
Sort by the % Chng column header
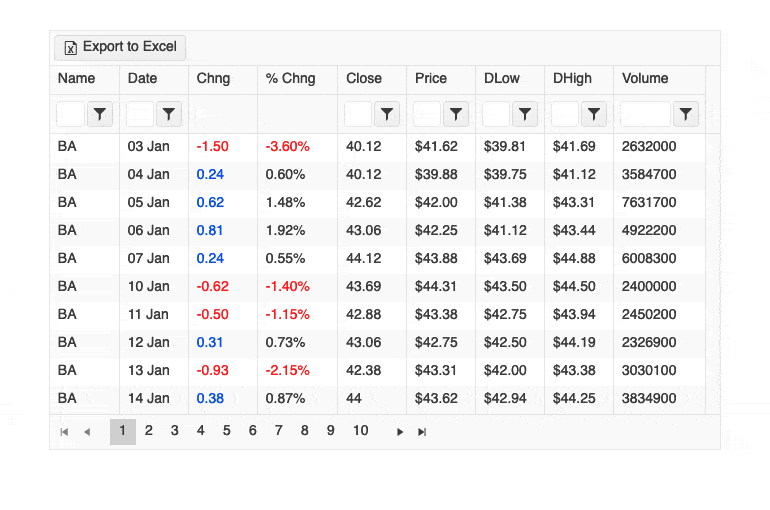(290, 79)
